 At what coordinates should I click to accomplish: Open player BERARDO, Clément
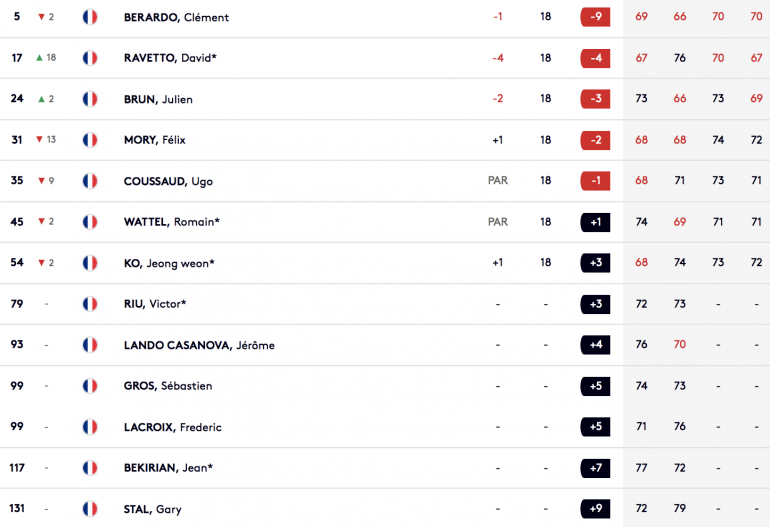coord(176,17)
